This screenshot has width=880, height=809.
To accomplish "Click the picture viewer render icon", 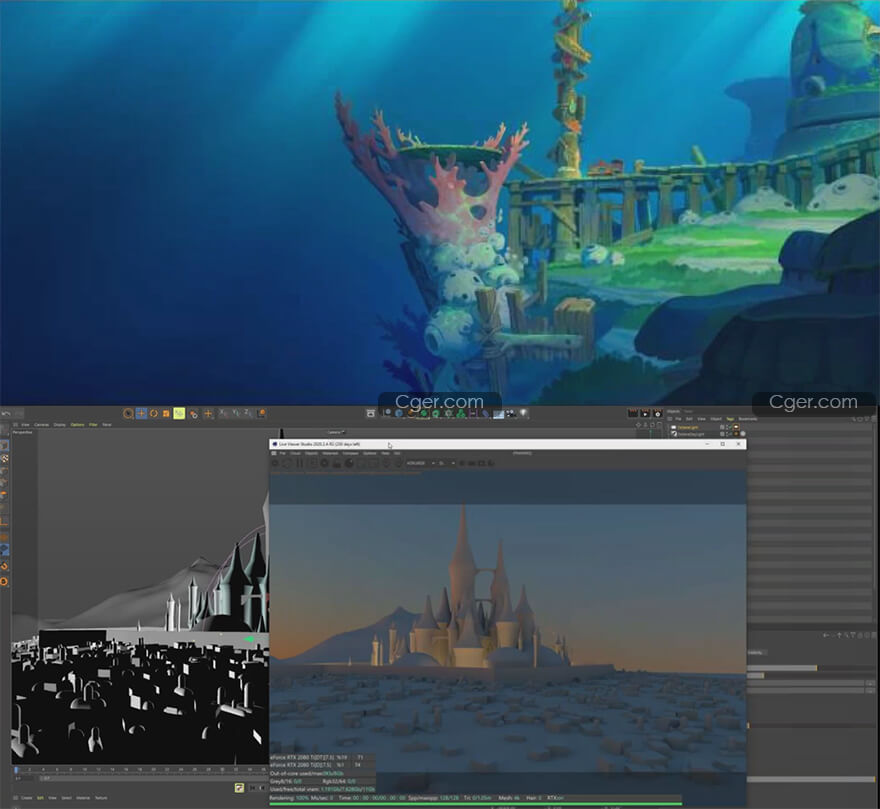I will coord(645,414).
